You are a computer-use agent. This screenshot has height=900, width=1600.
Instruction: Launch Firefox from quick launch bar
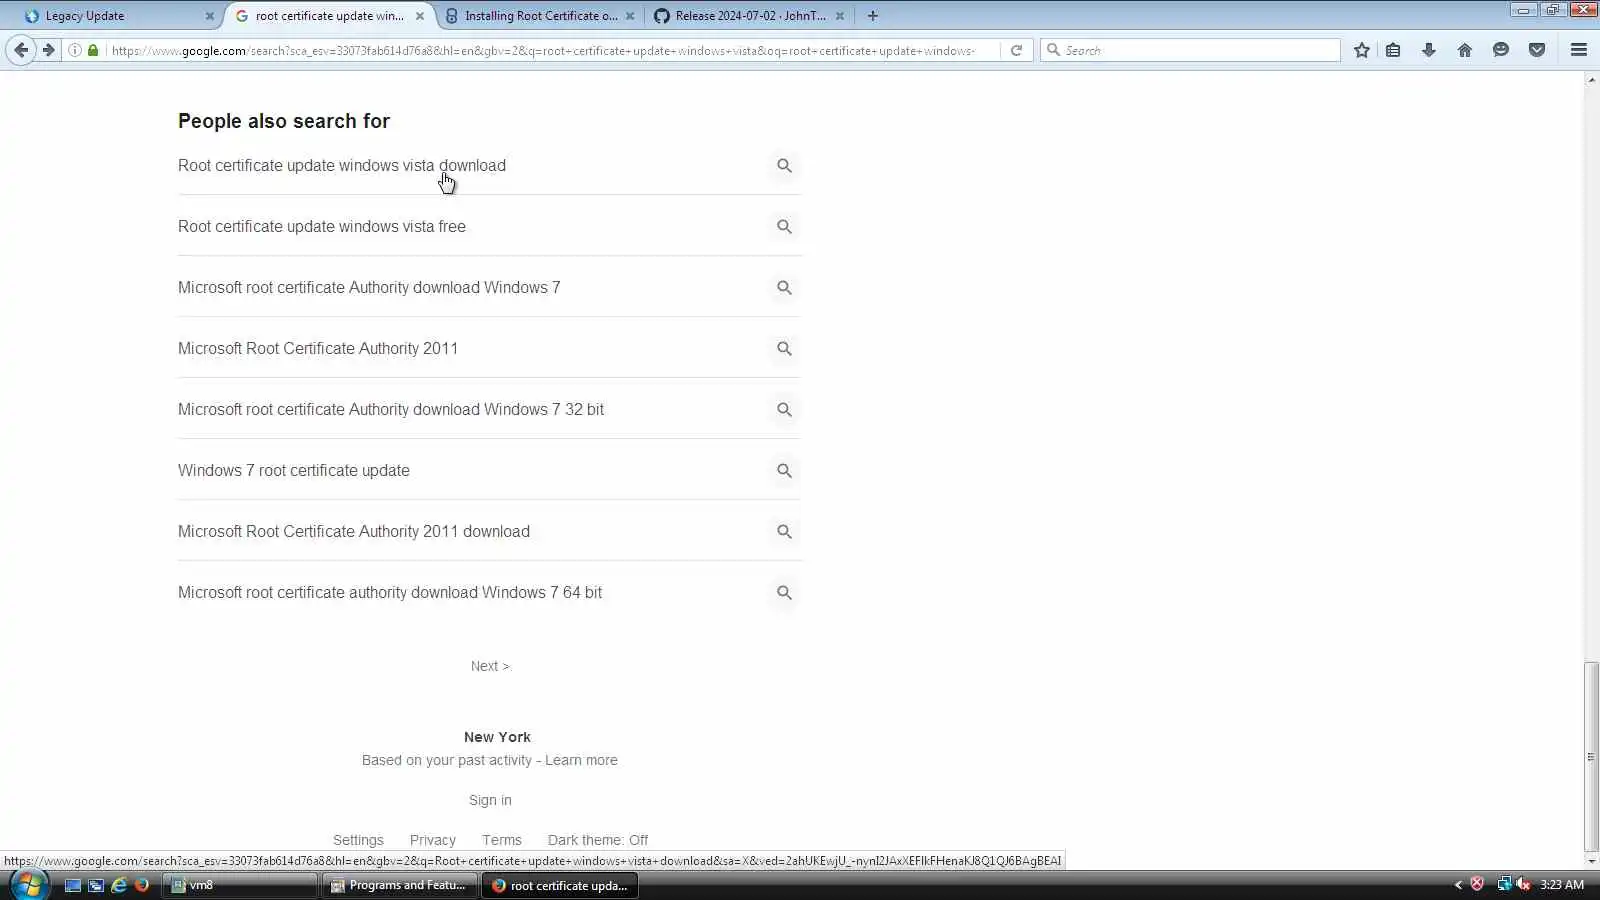[x=142, y=885]
